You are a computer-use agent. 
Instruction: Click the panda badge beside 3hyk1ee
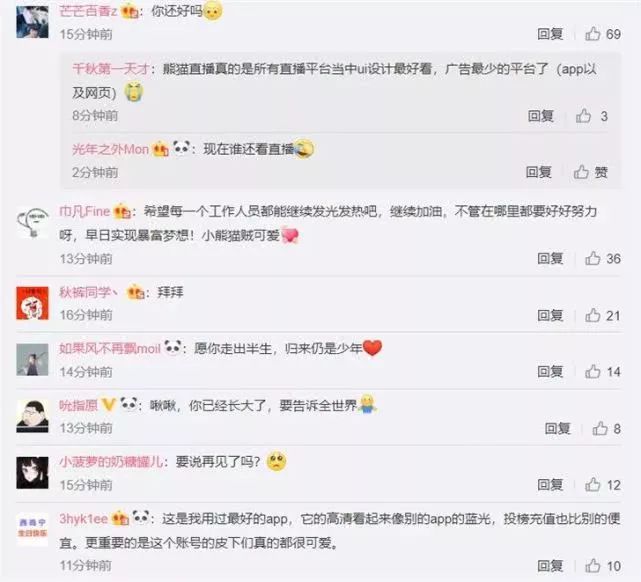pyautogui.click(x=141, y=518)
